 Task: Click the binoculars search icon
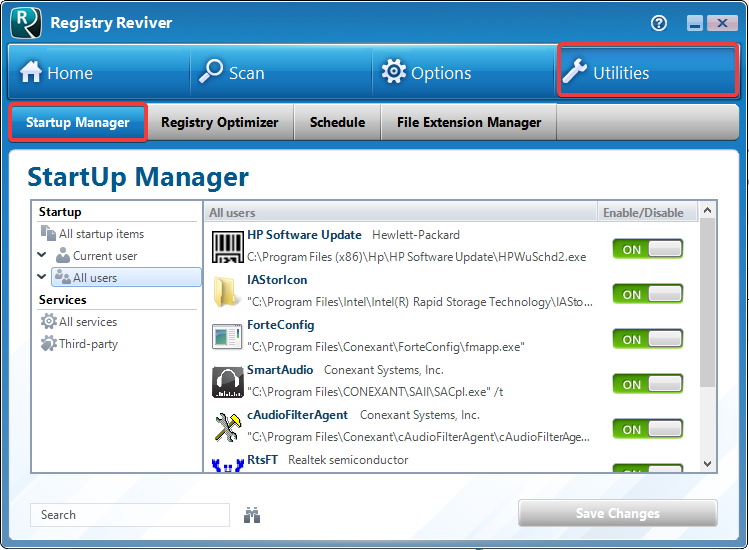(252, 515)
